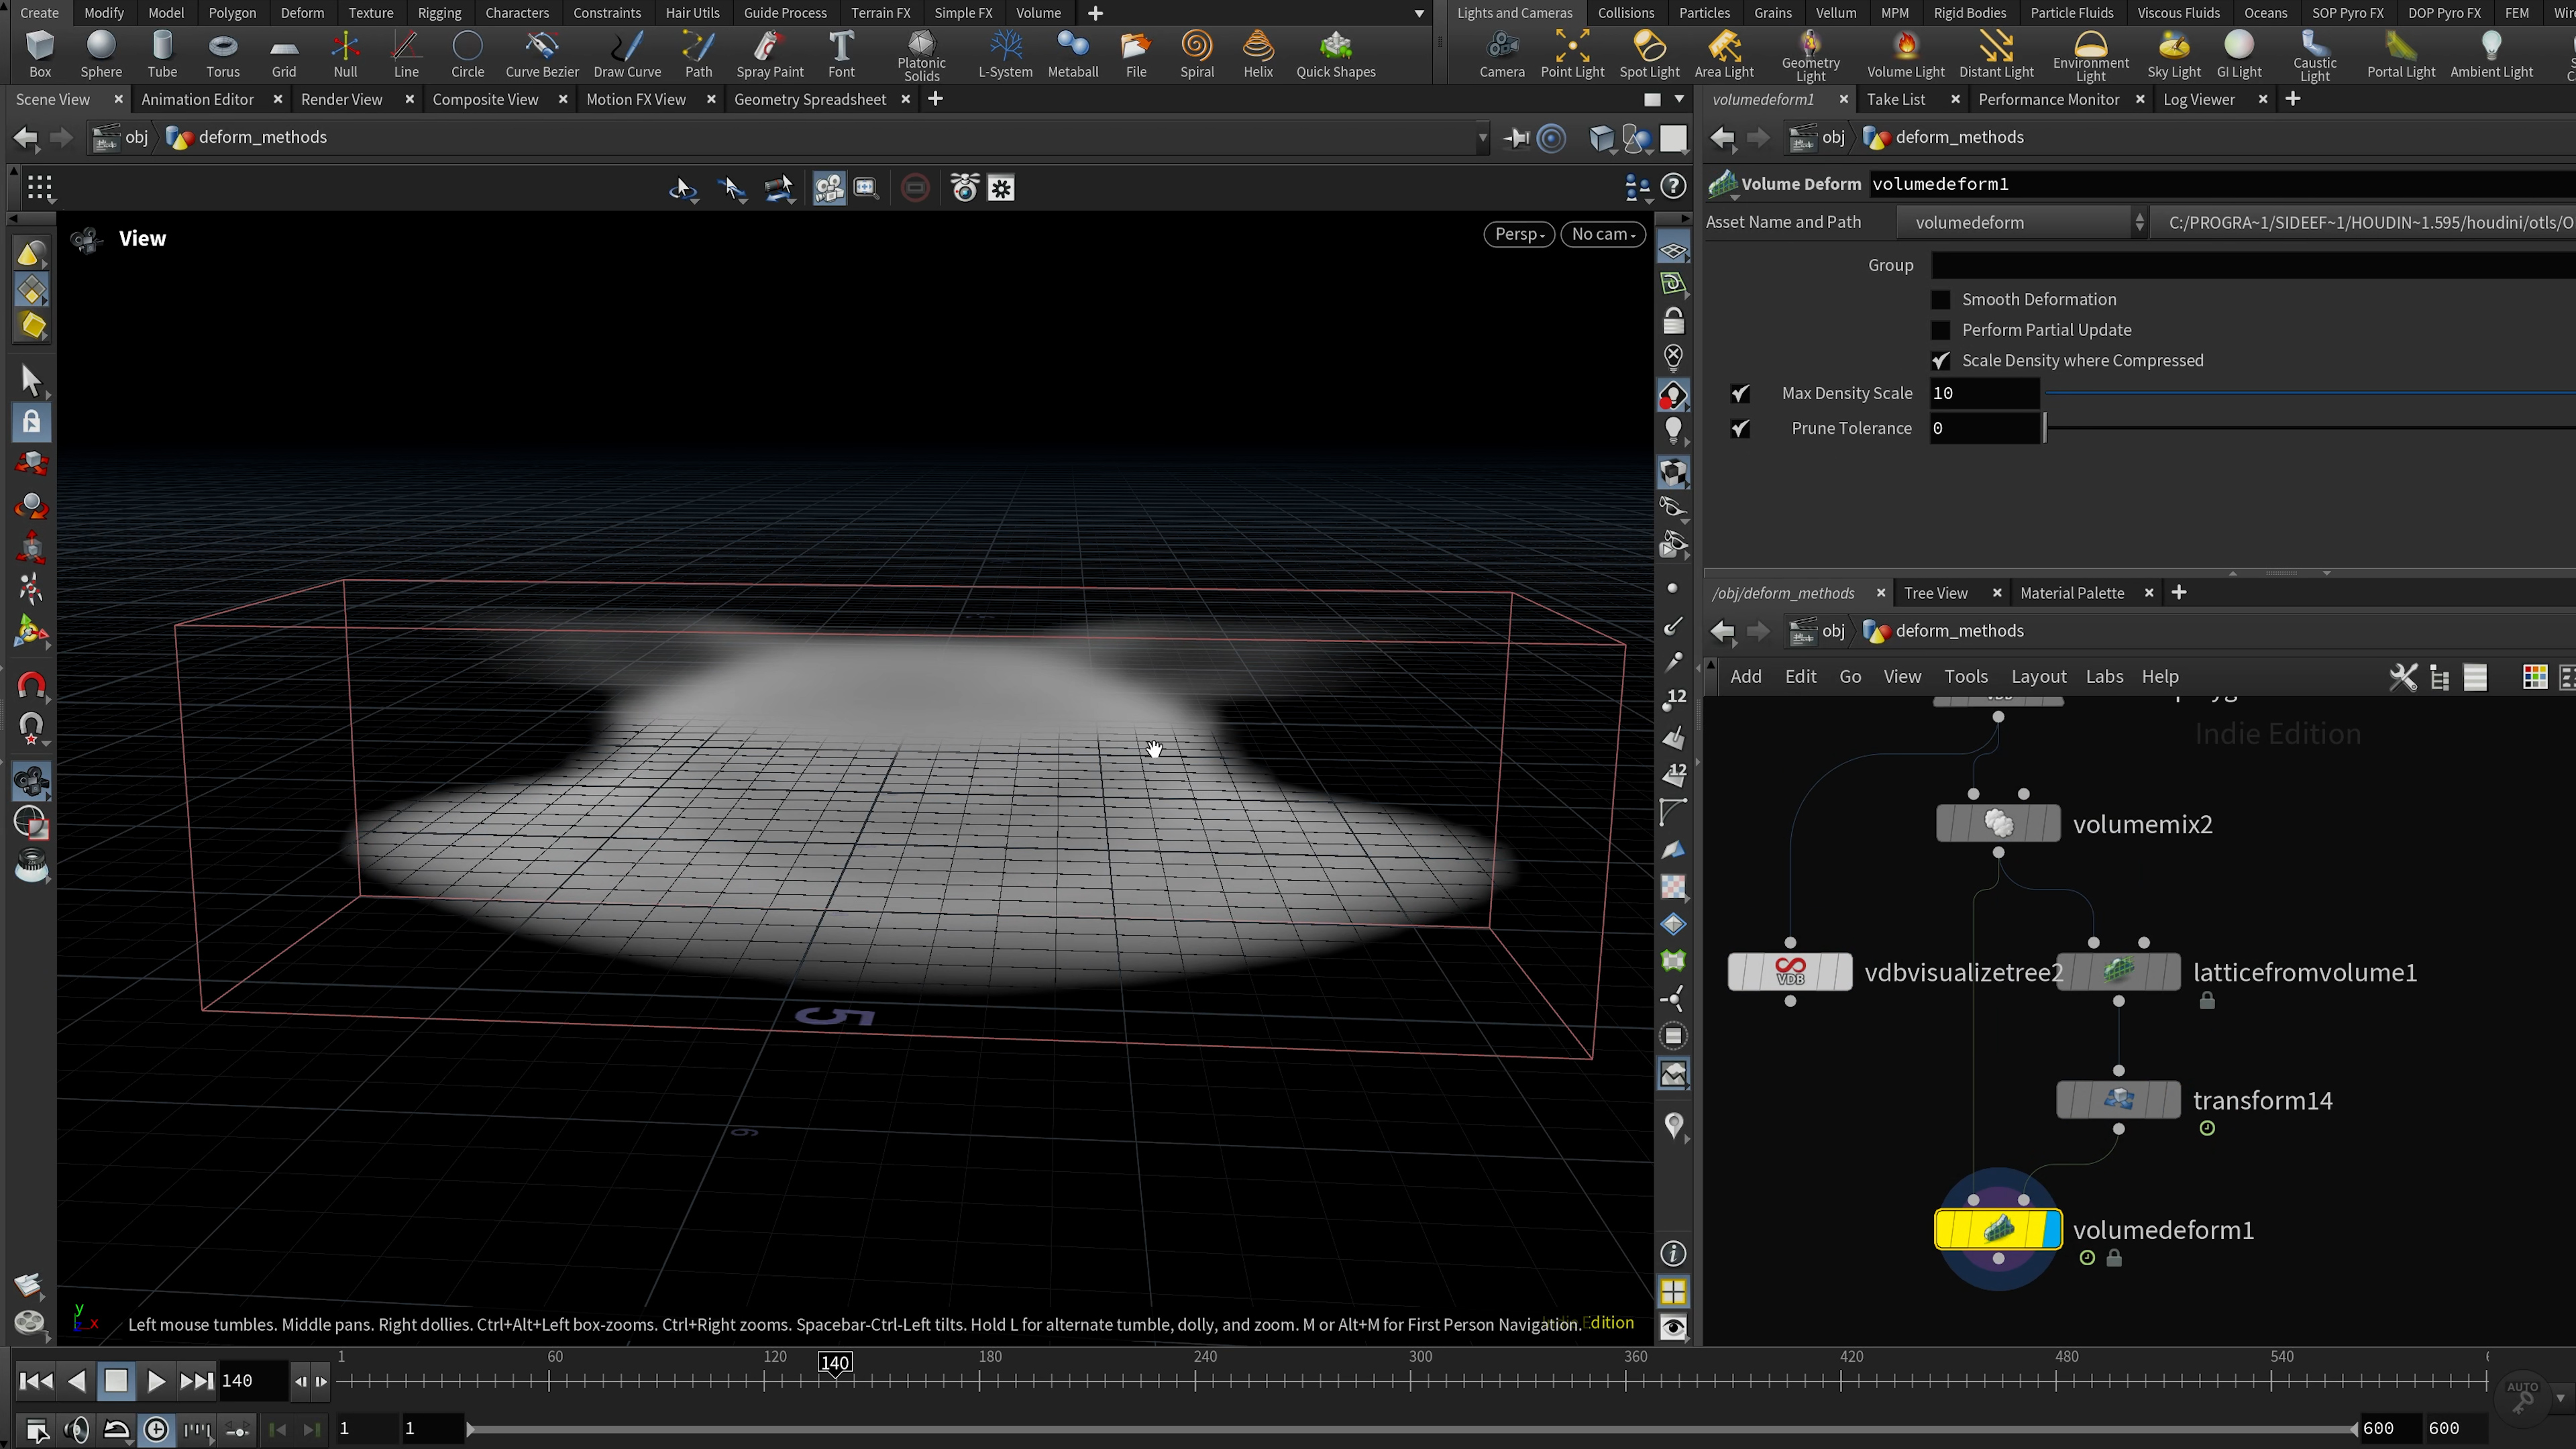Click the obj path button in viewport
The width and height of the screenshot is (2576, 1449).
click(x=135, y=137)
